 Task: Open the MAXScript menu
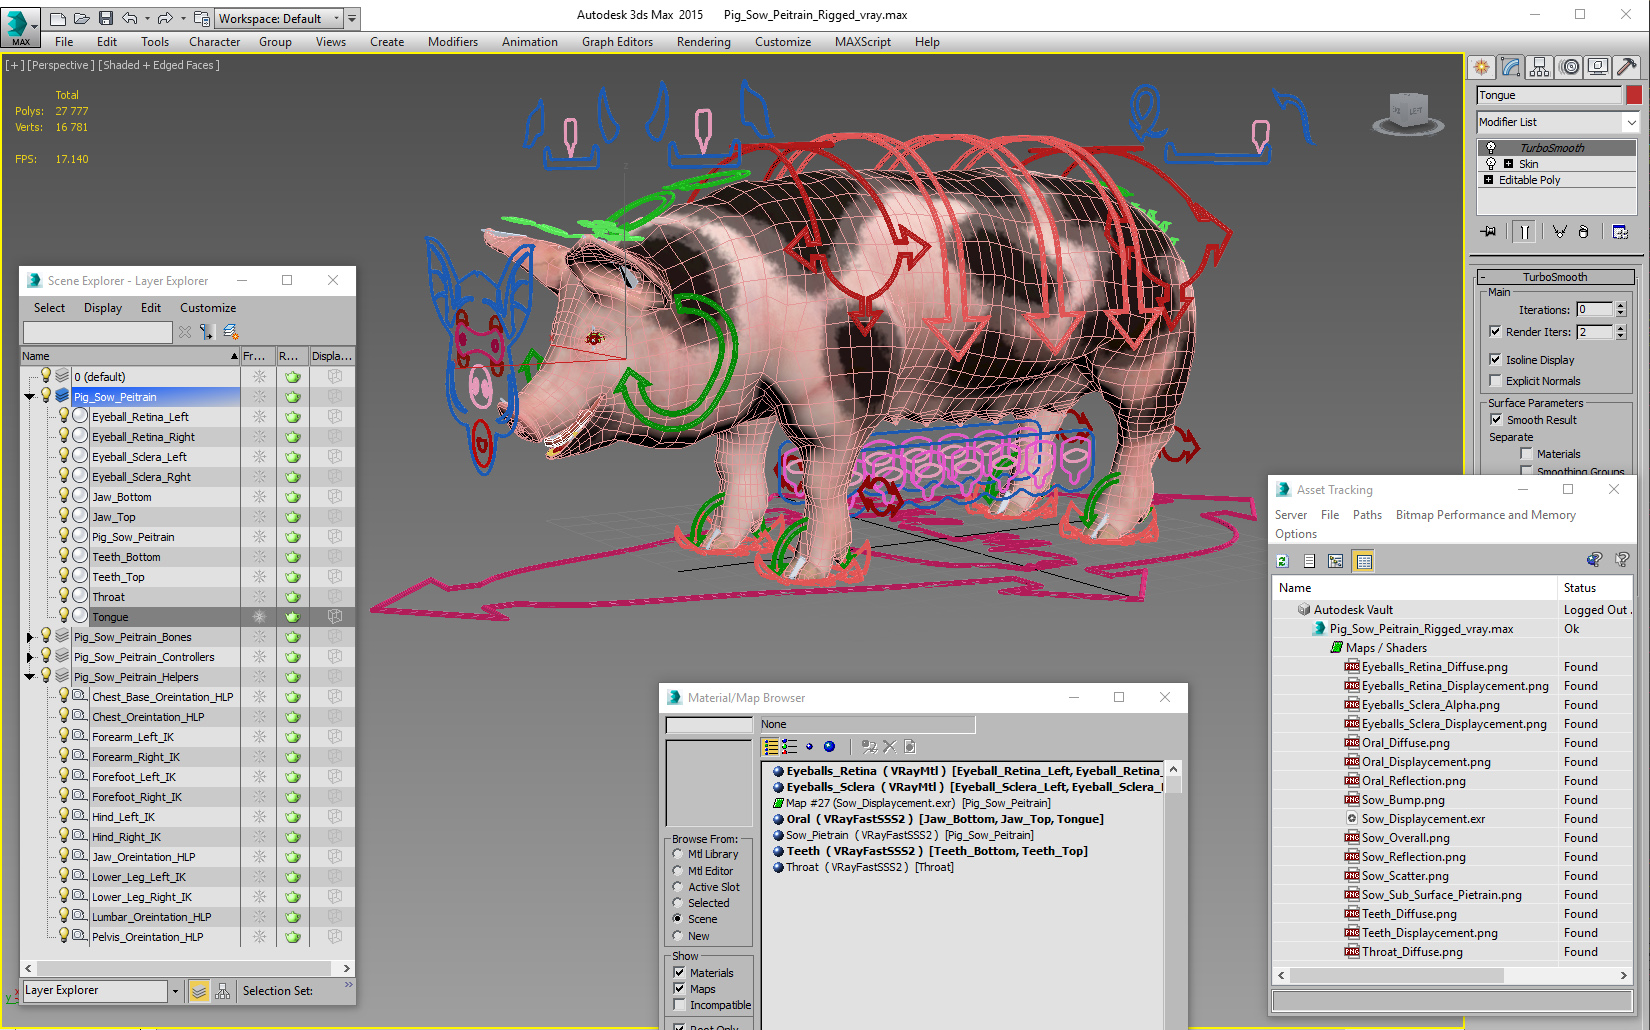click(862, 42)
